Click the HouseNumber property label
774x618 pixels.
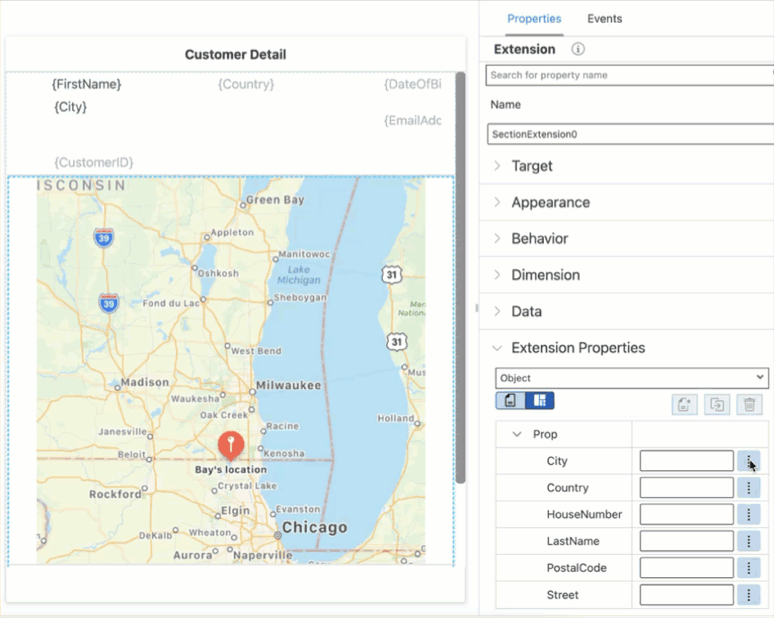click(x=584, y=514)
